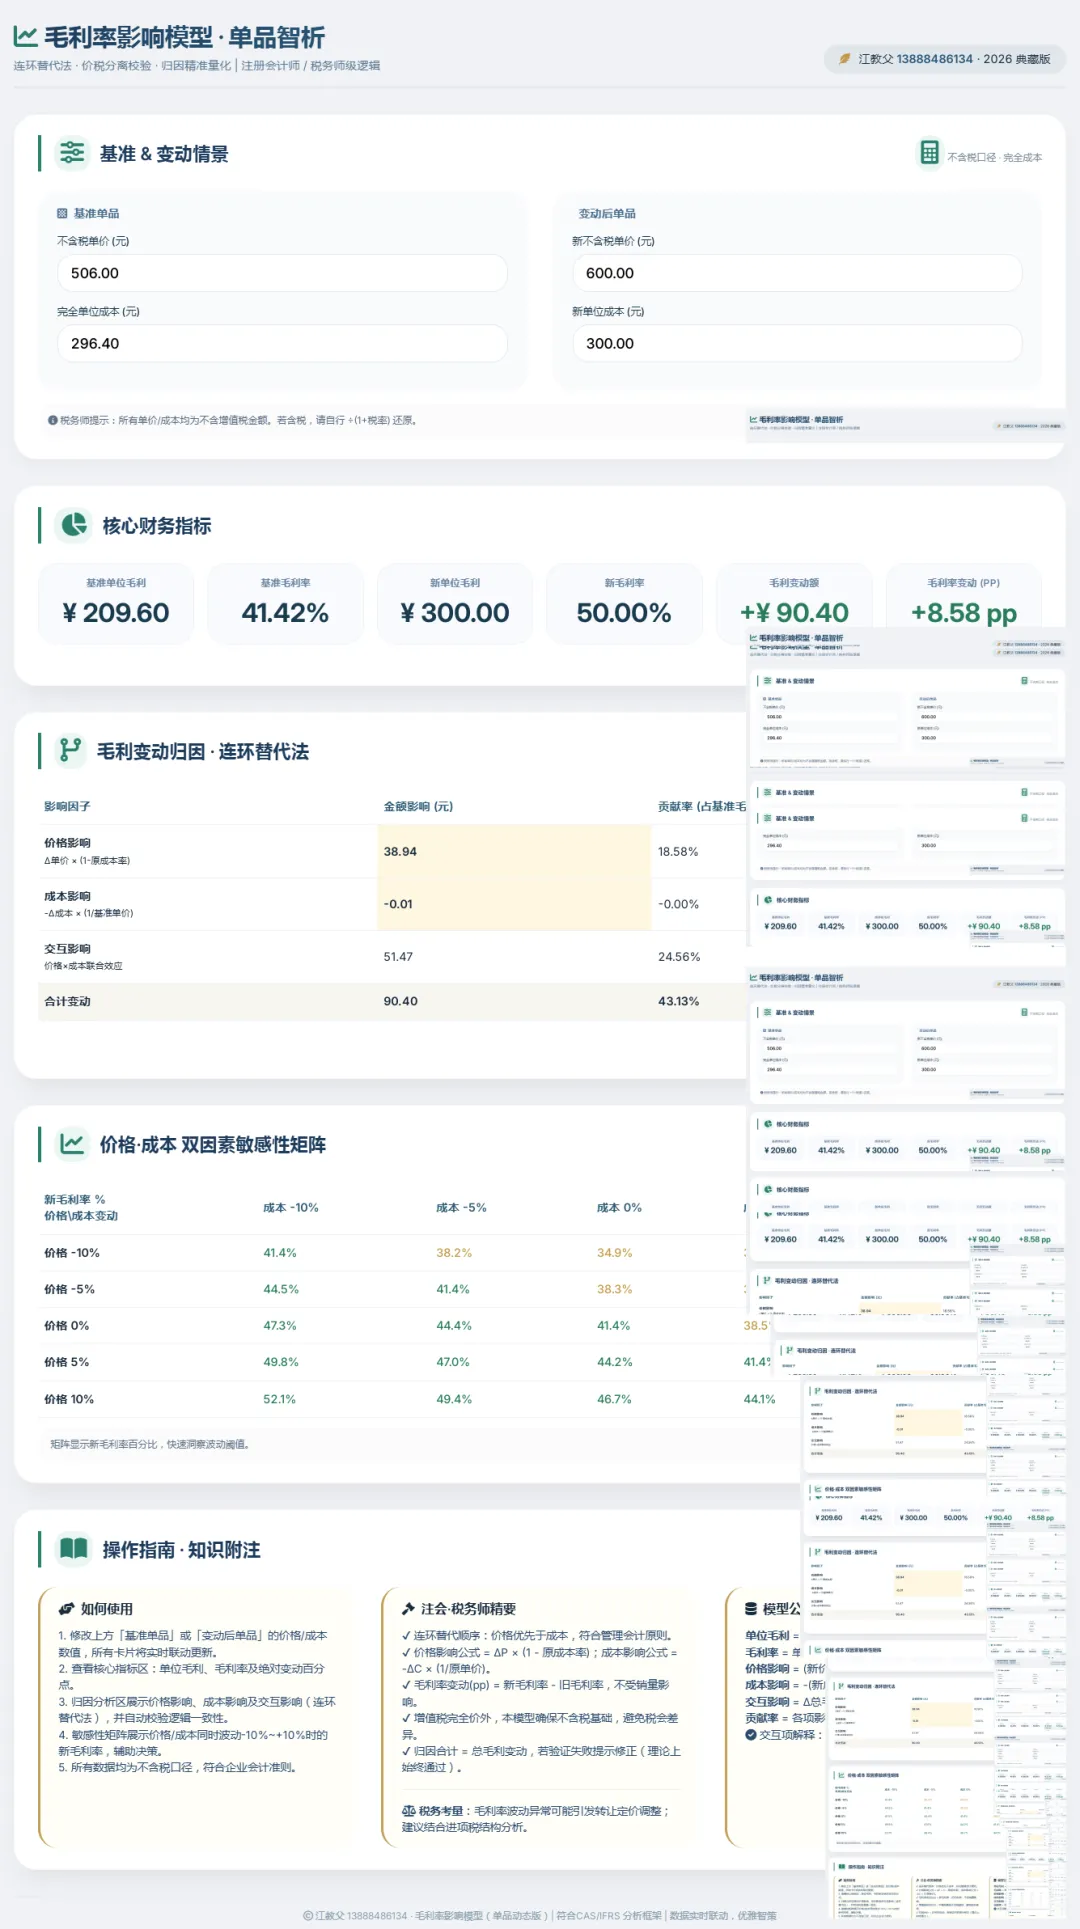Screen dimensions: 1080x1929
Task: Click the 不含税口径 · 完全成本 label
Action: (x=994, y=157)
